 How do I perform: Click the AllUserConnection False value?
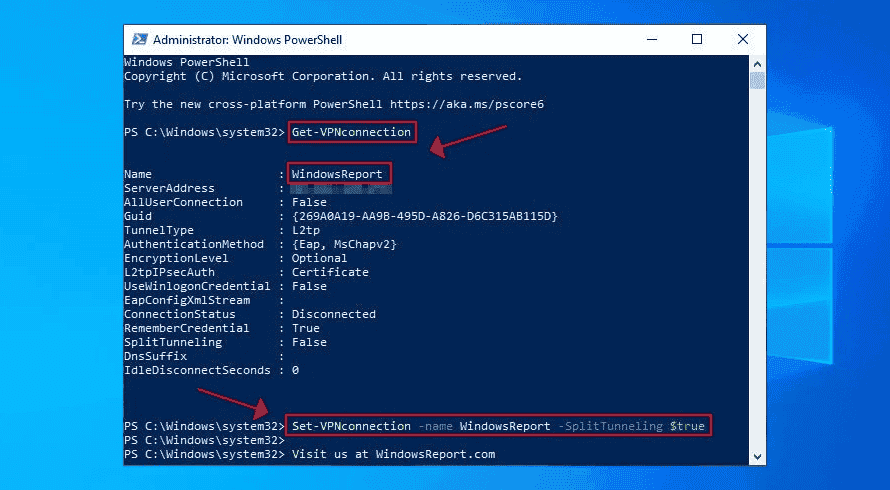[x=309, y=202]
